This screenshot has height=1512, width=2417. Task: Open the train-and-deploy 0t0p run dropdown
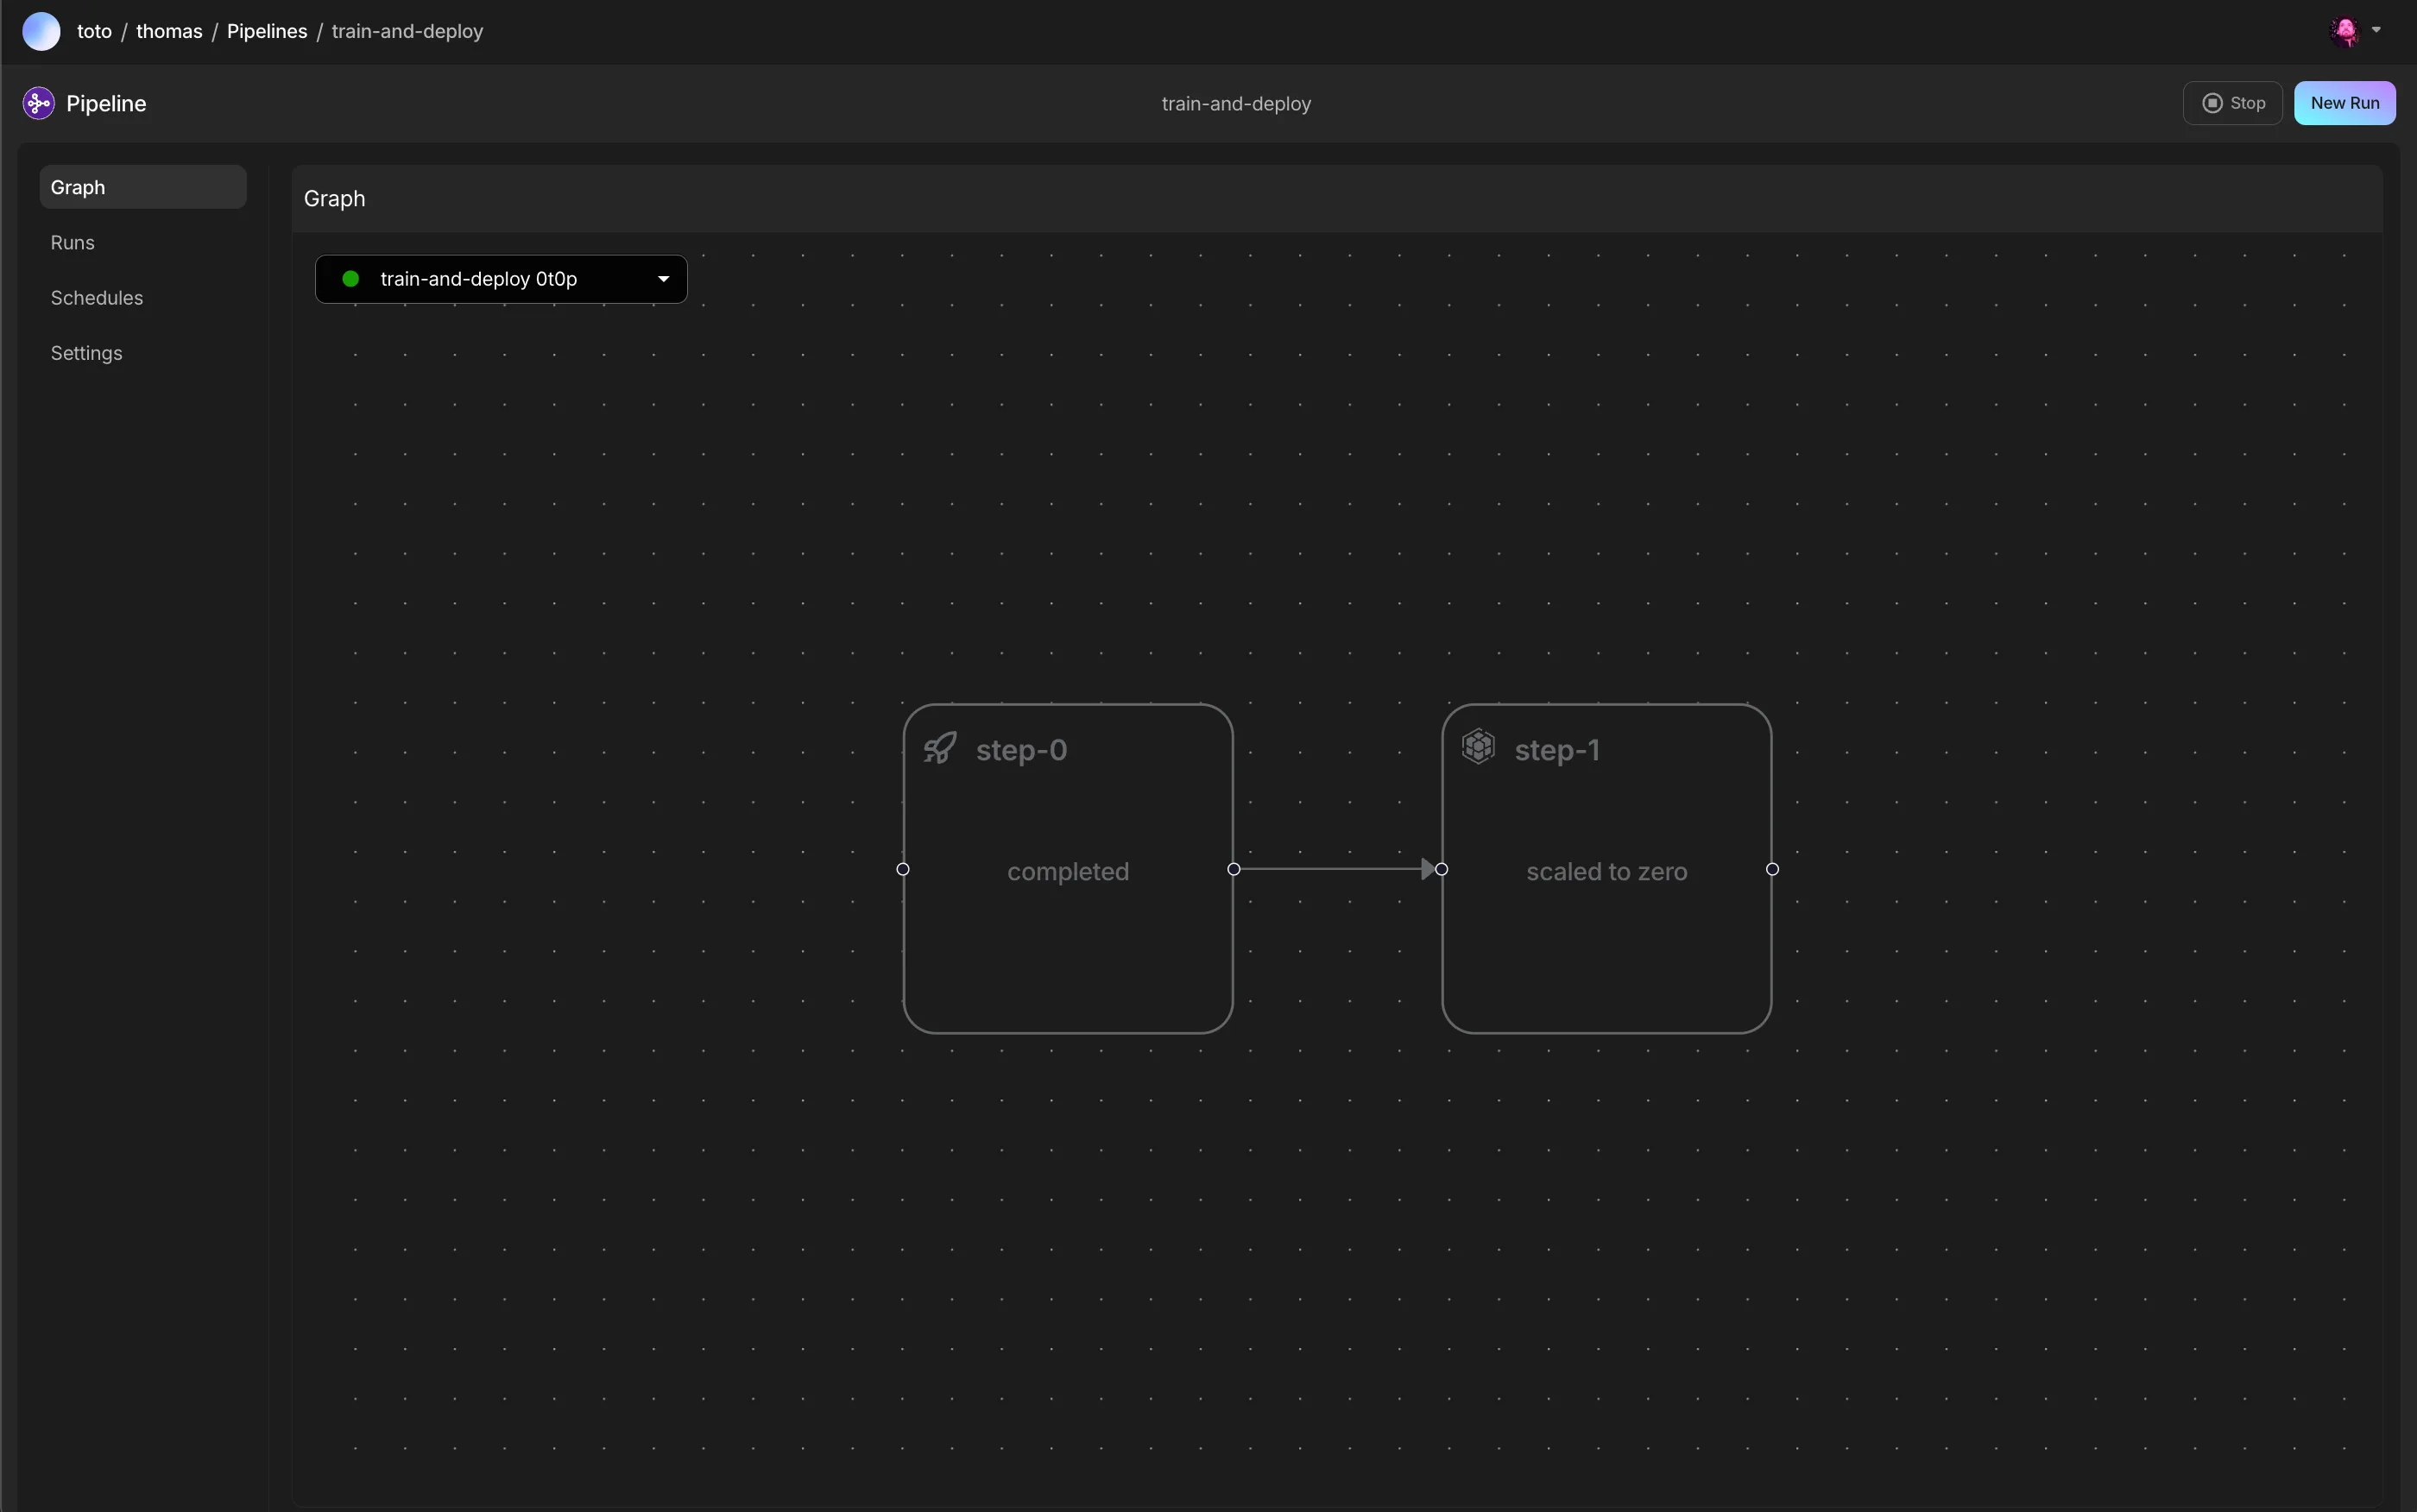(x=501, y=279)
